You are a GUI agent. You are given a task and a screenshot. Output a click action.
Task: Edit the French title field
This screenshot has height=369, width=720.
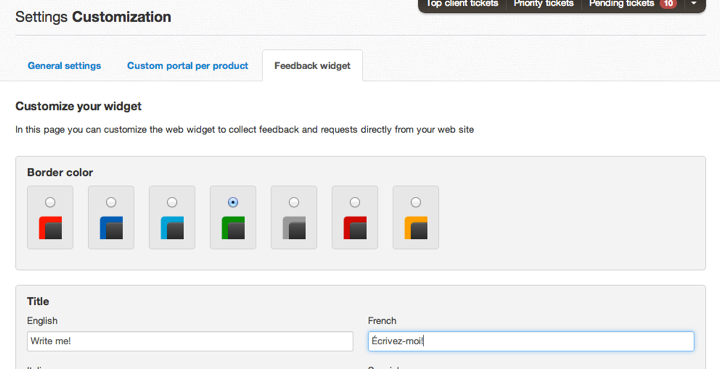(x=531, y=341)
